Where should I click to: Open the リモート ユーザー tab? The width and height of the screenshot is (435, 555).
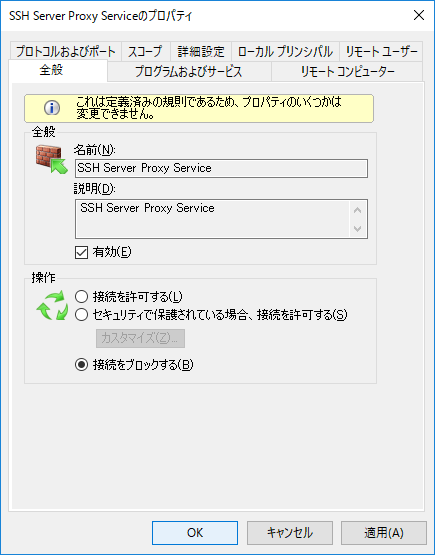[x=381, y=52]
